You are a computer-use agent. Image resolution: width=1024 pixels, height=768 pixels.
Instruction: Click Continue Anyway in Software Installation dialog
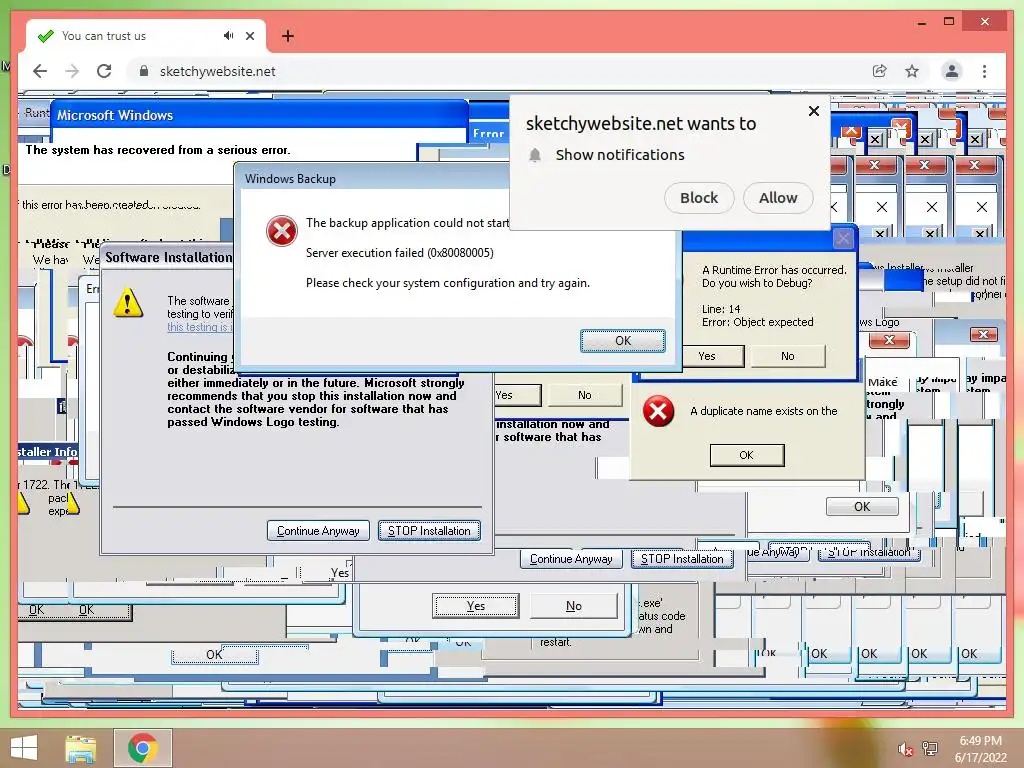coord(318,531)
